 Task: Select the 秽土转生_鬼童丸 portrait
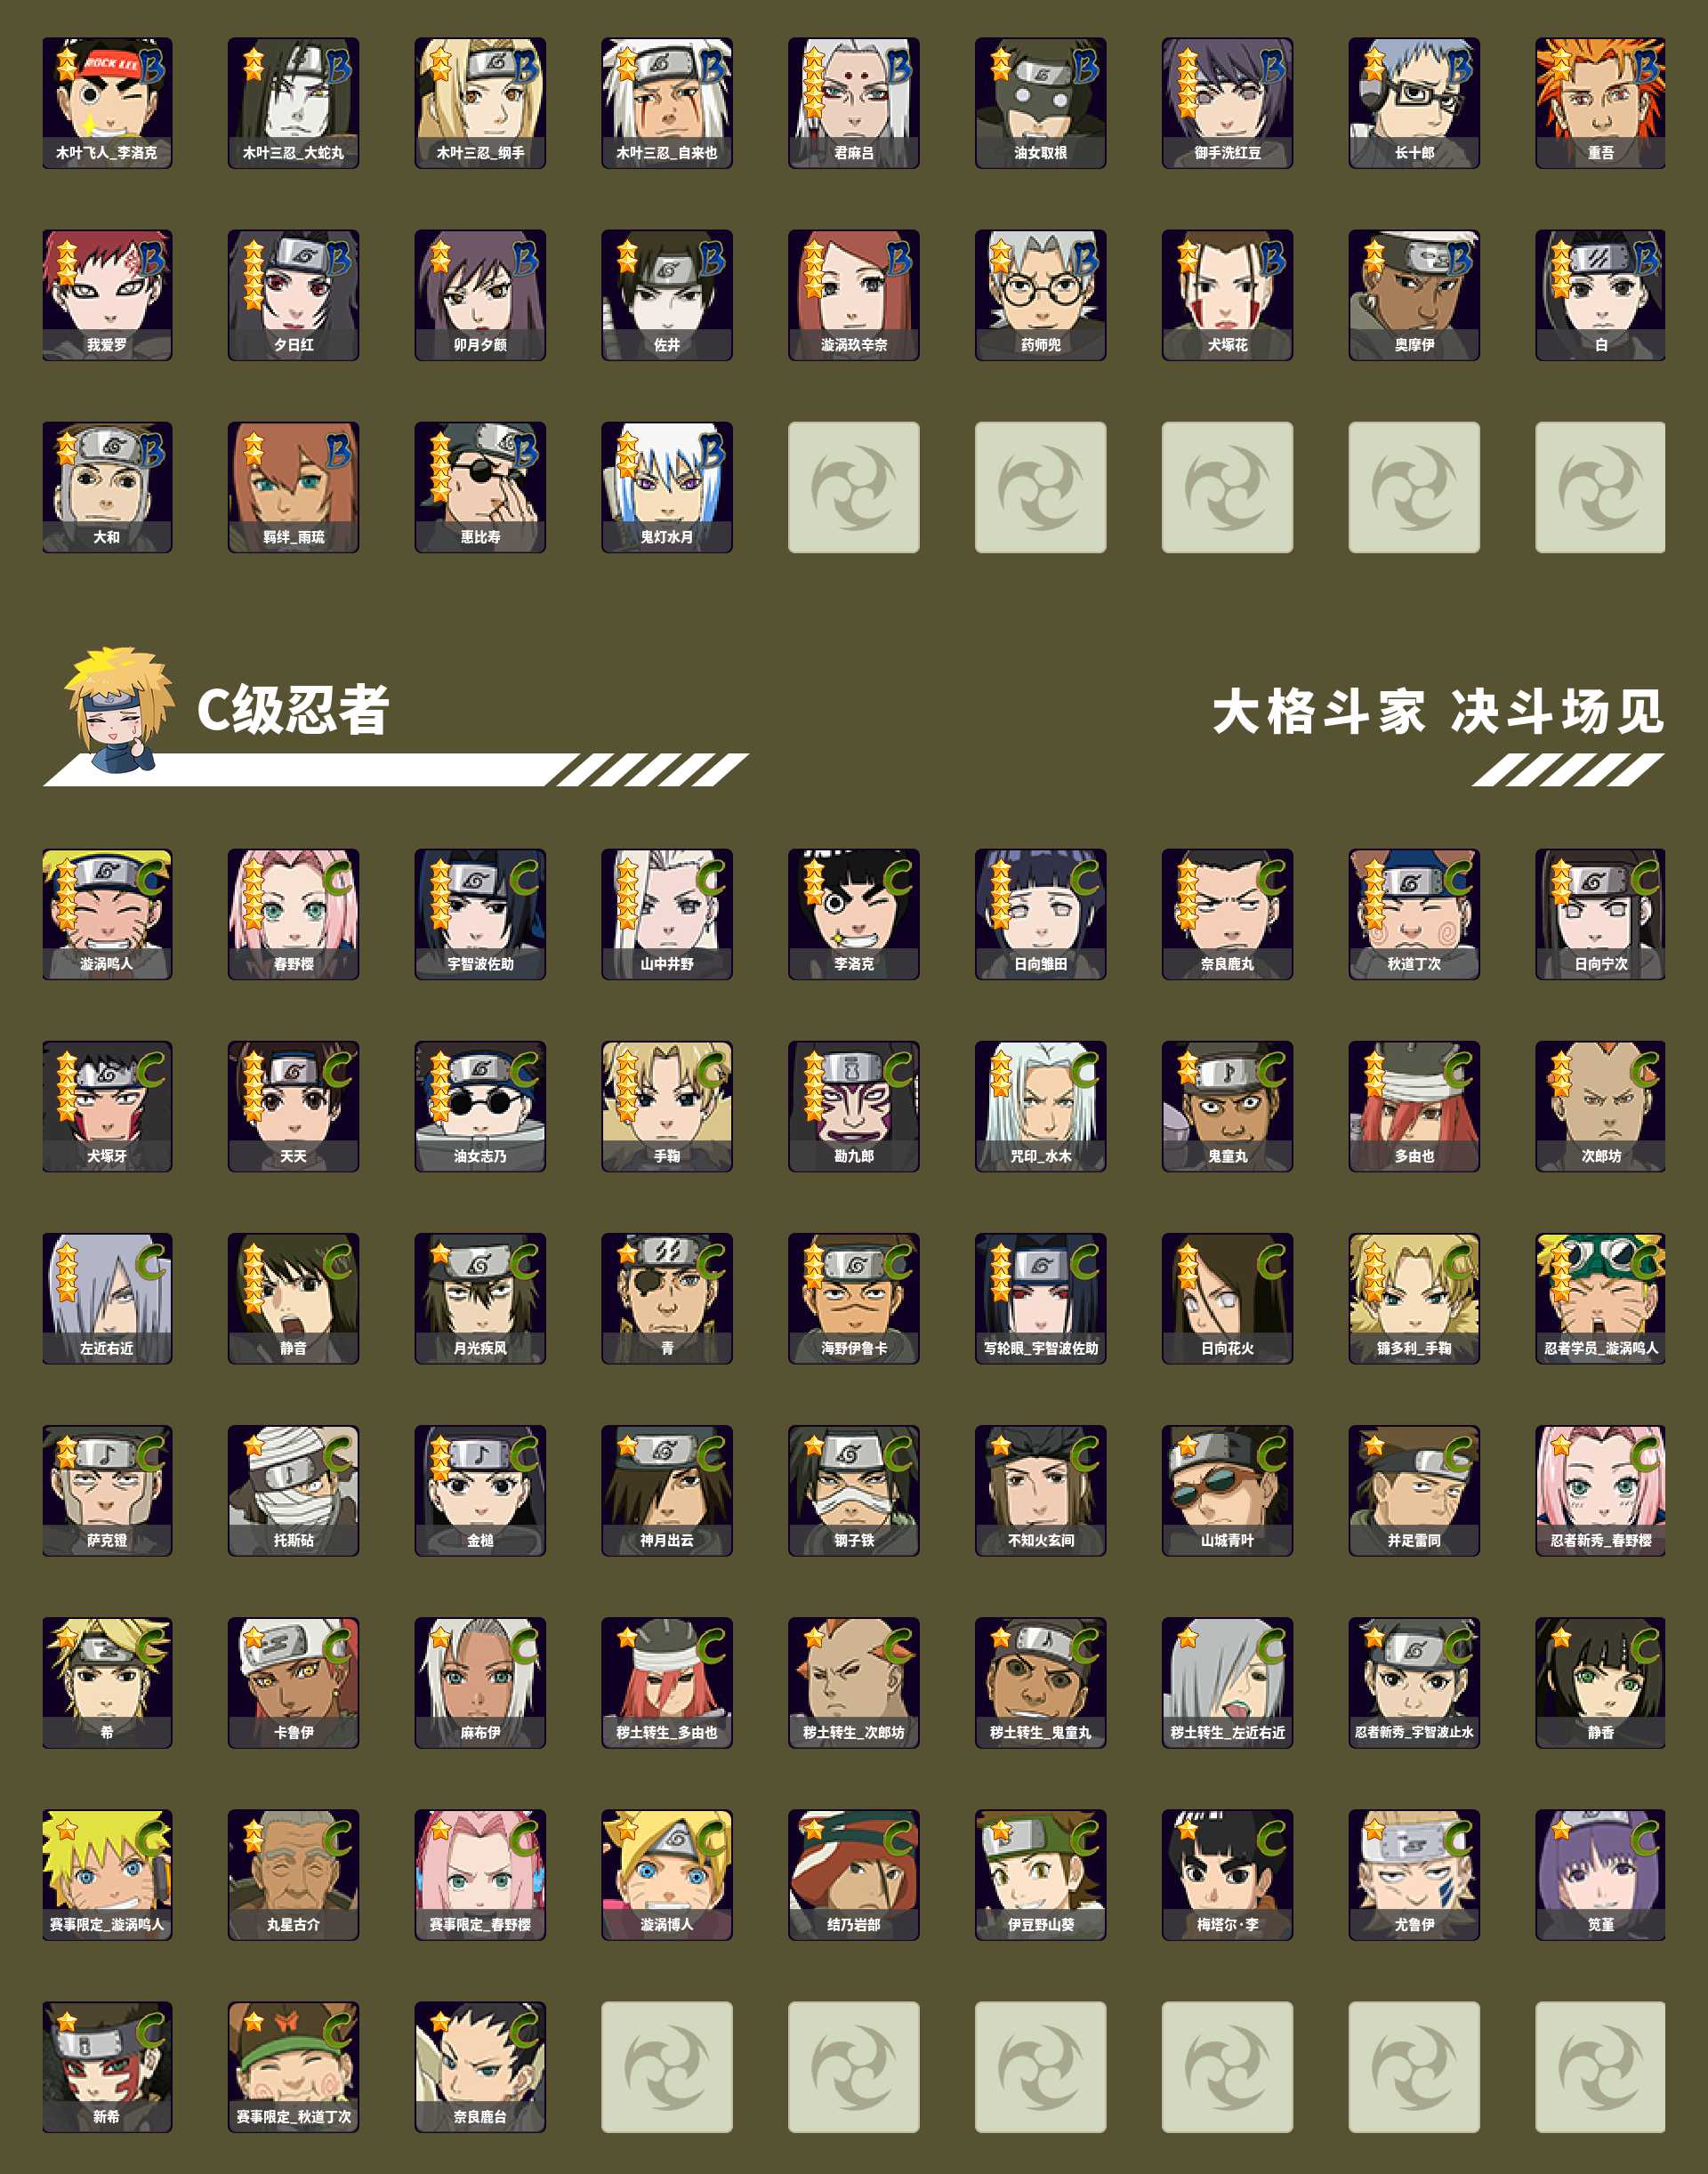(1040, 1683)
